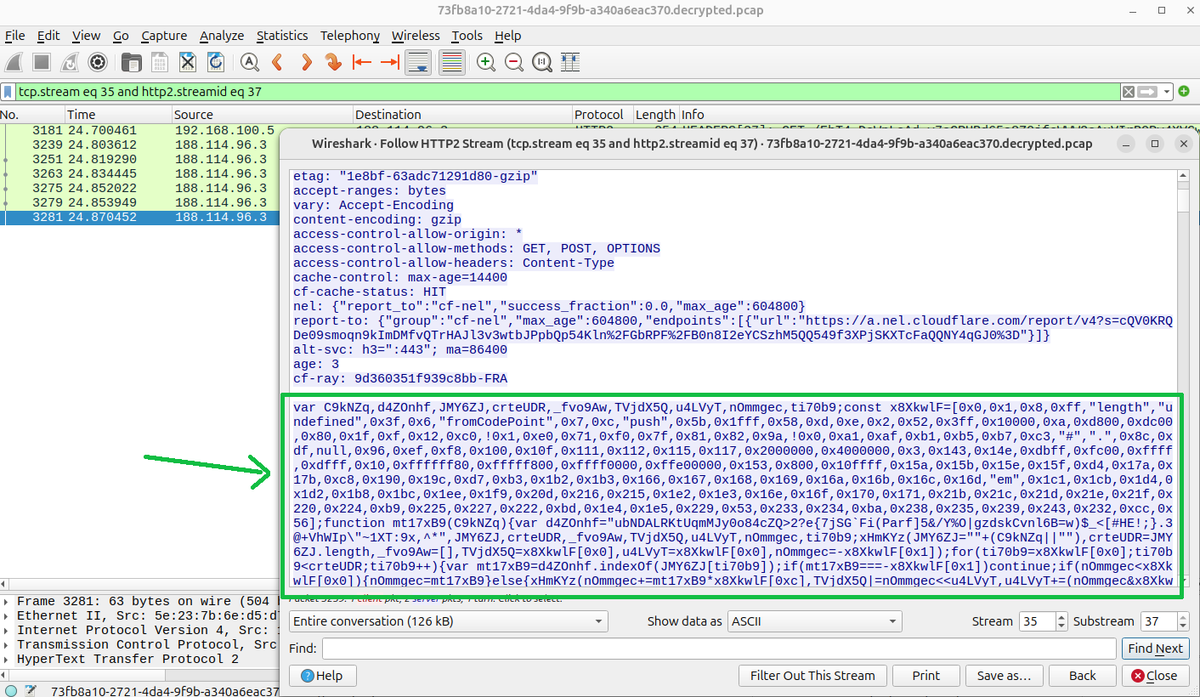The width and height of the screenshot is (1200, 697).
Task: Add a filter button with plus icon
Action: tap(1184, 91)
